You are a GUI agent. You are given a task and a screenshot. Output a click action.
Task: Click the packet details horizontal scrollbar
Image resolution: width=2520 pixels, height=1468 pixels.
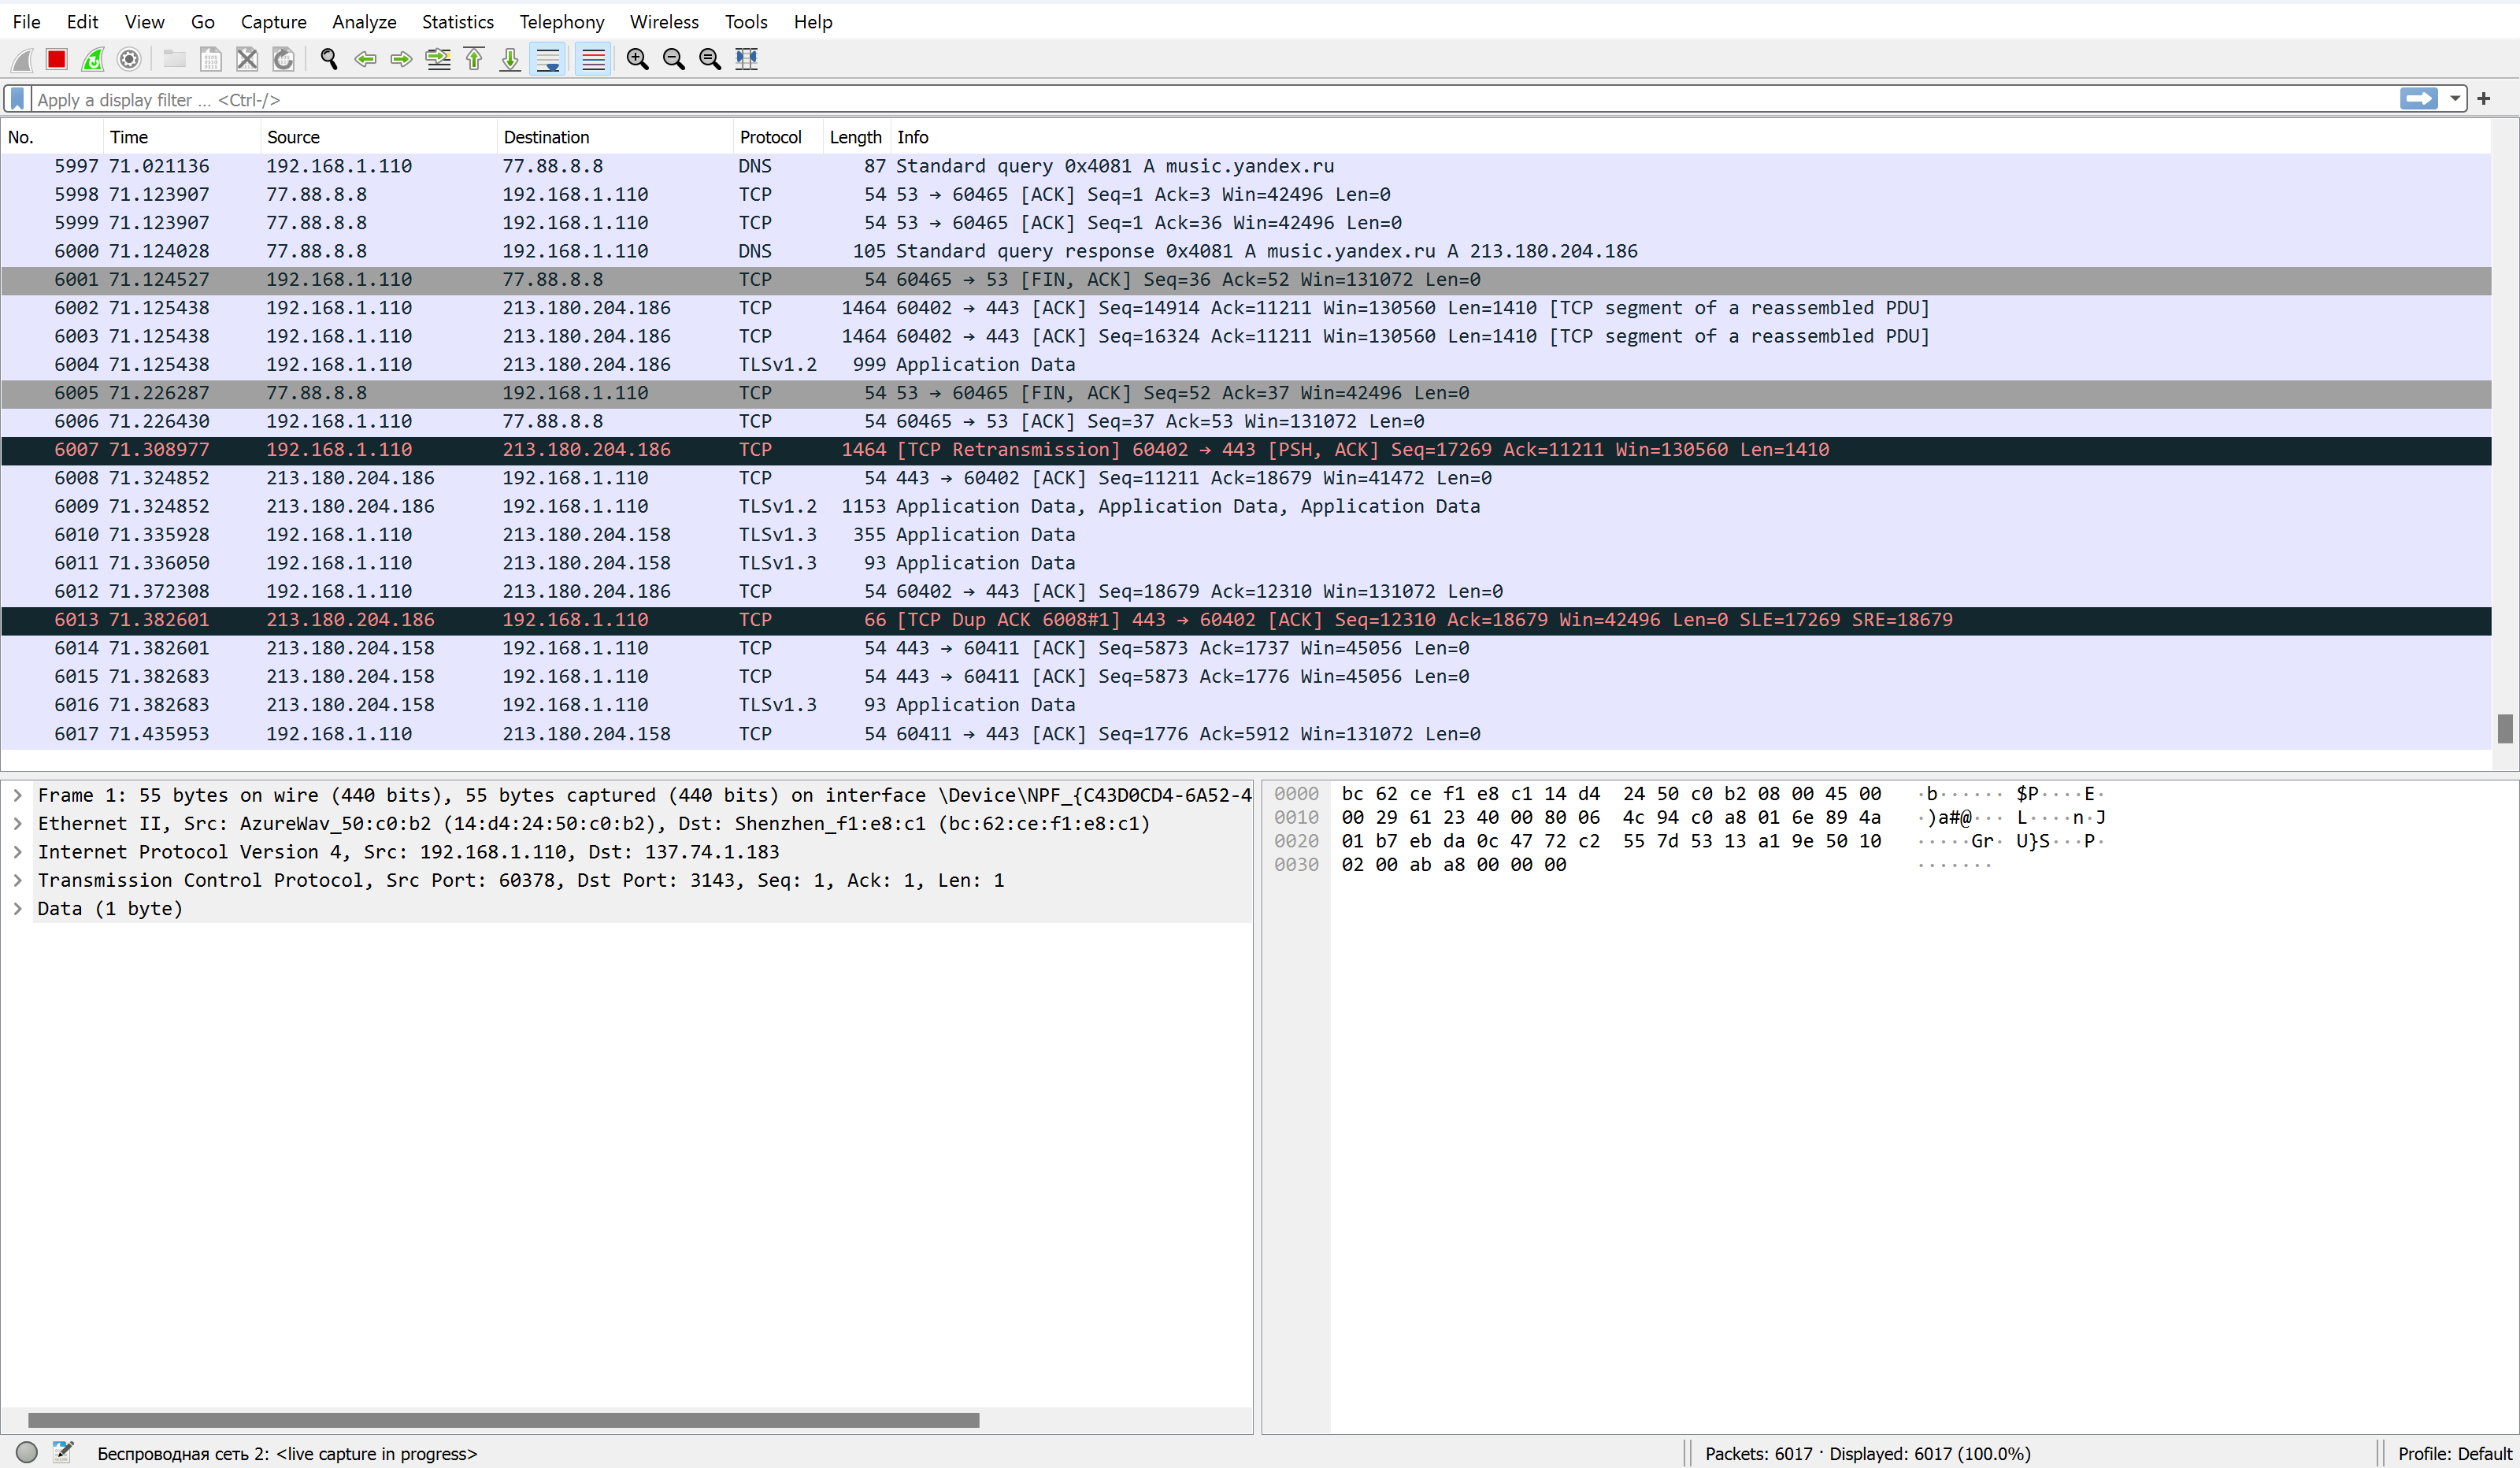503,1420
